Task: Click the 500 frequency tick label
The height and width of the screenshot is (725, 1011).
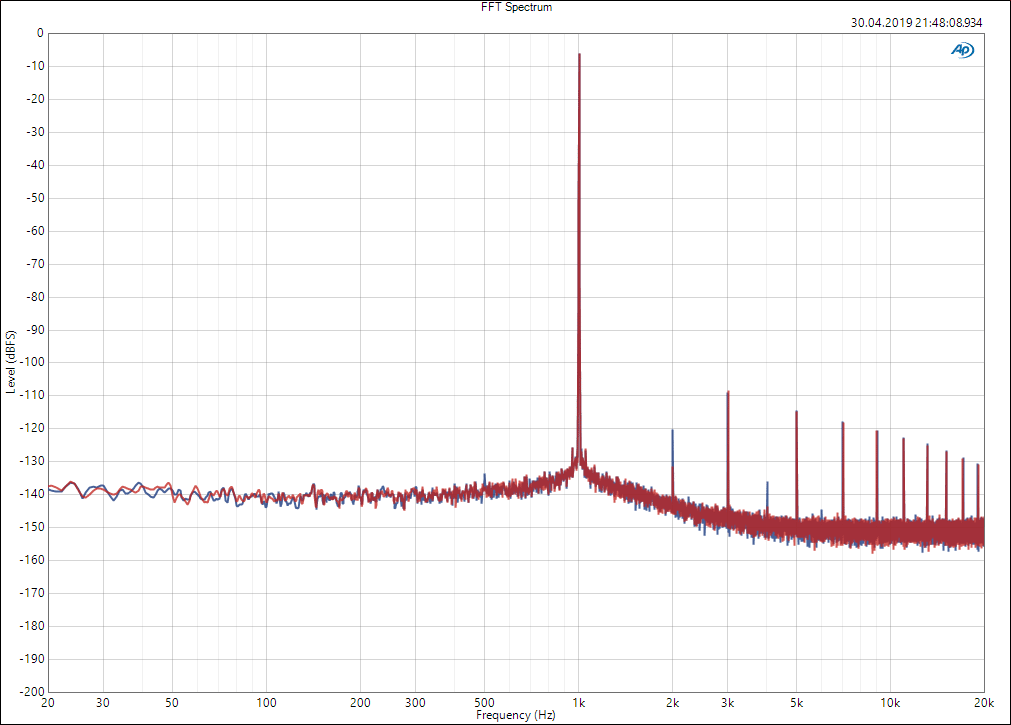Action: pyautogui.click(x=485, y=703)
